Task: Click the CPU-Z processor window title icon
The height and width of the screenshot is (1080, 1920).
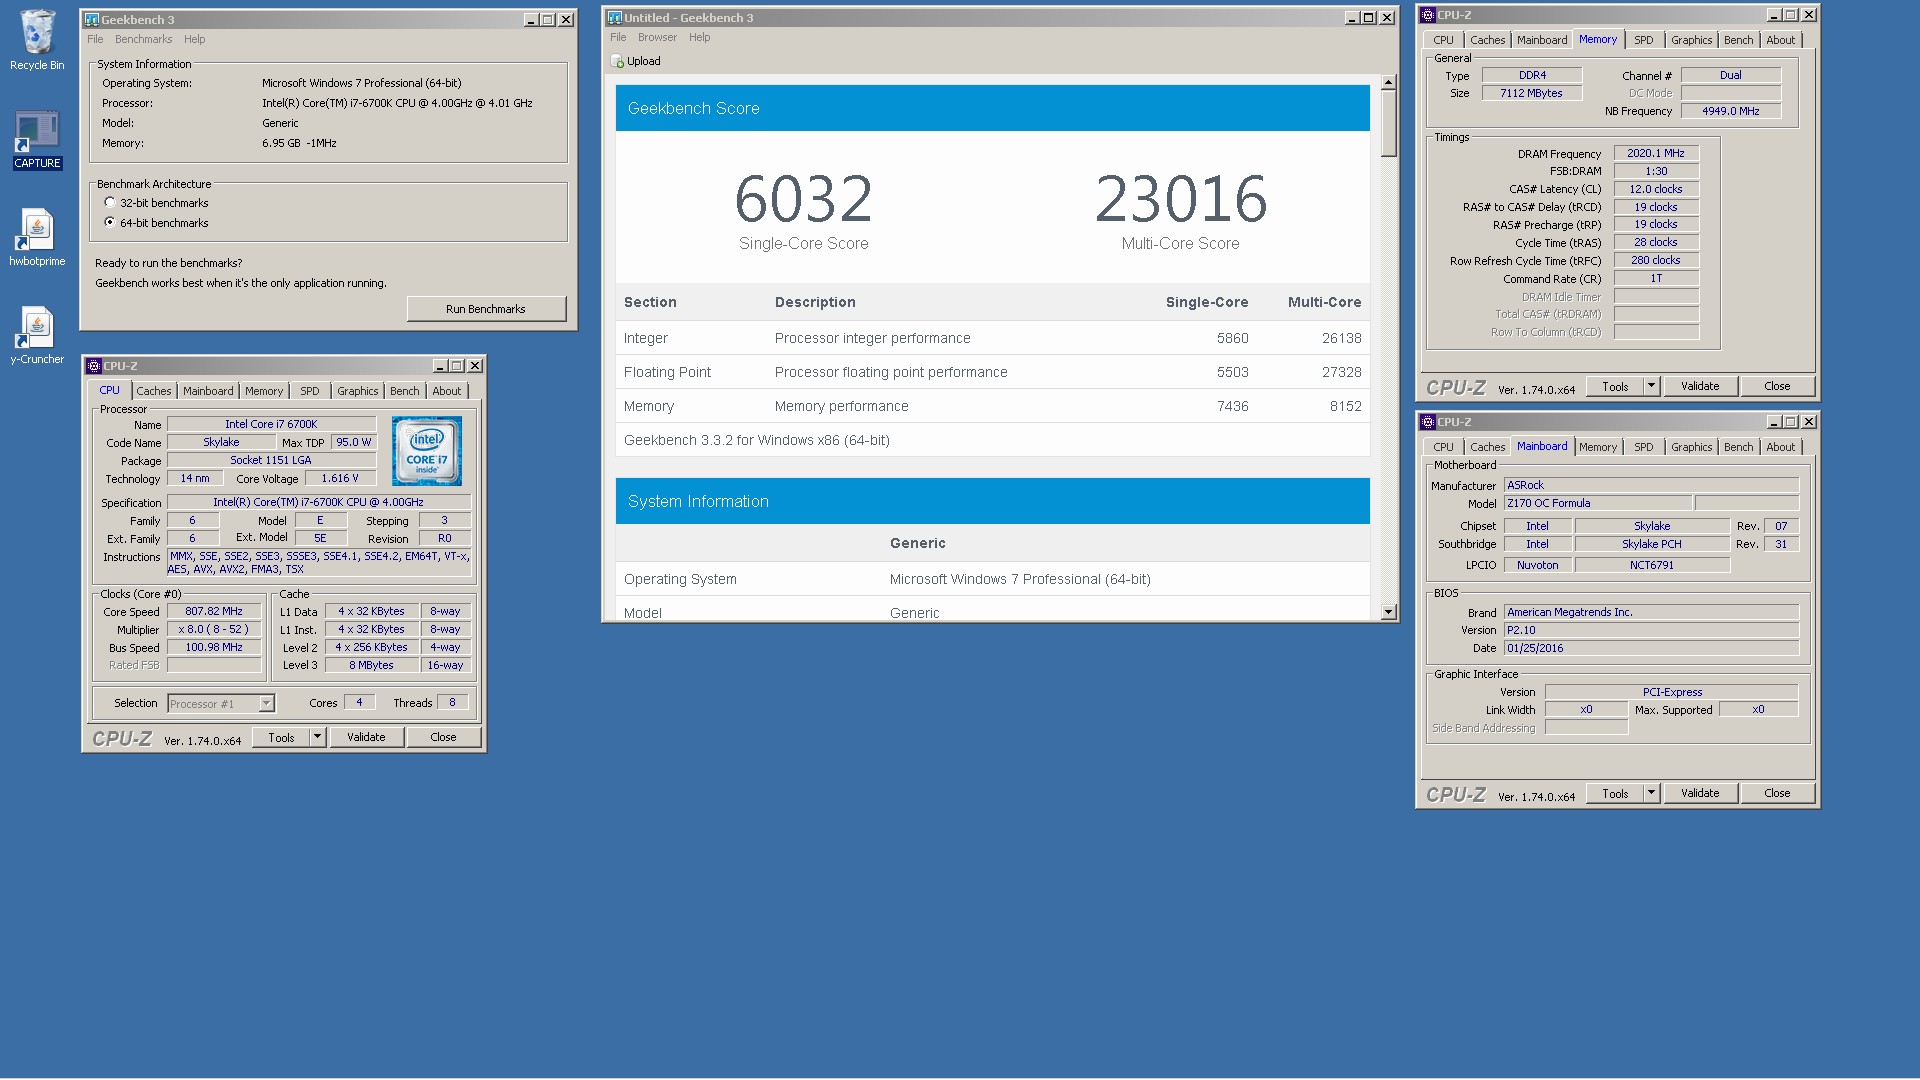Action: (94, 366)
